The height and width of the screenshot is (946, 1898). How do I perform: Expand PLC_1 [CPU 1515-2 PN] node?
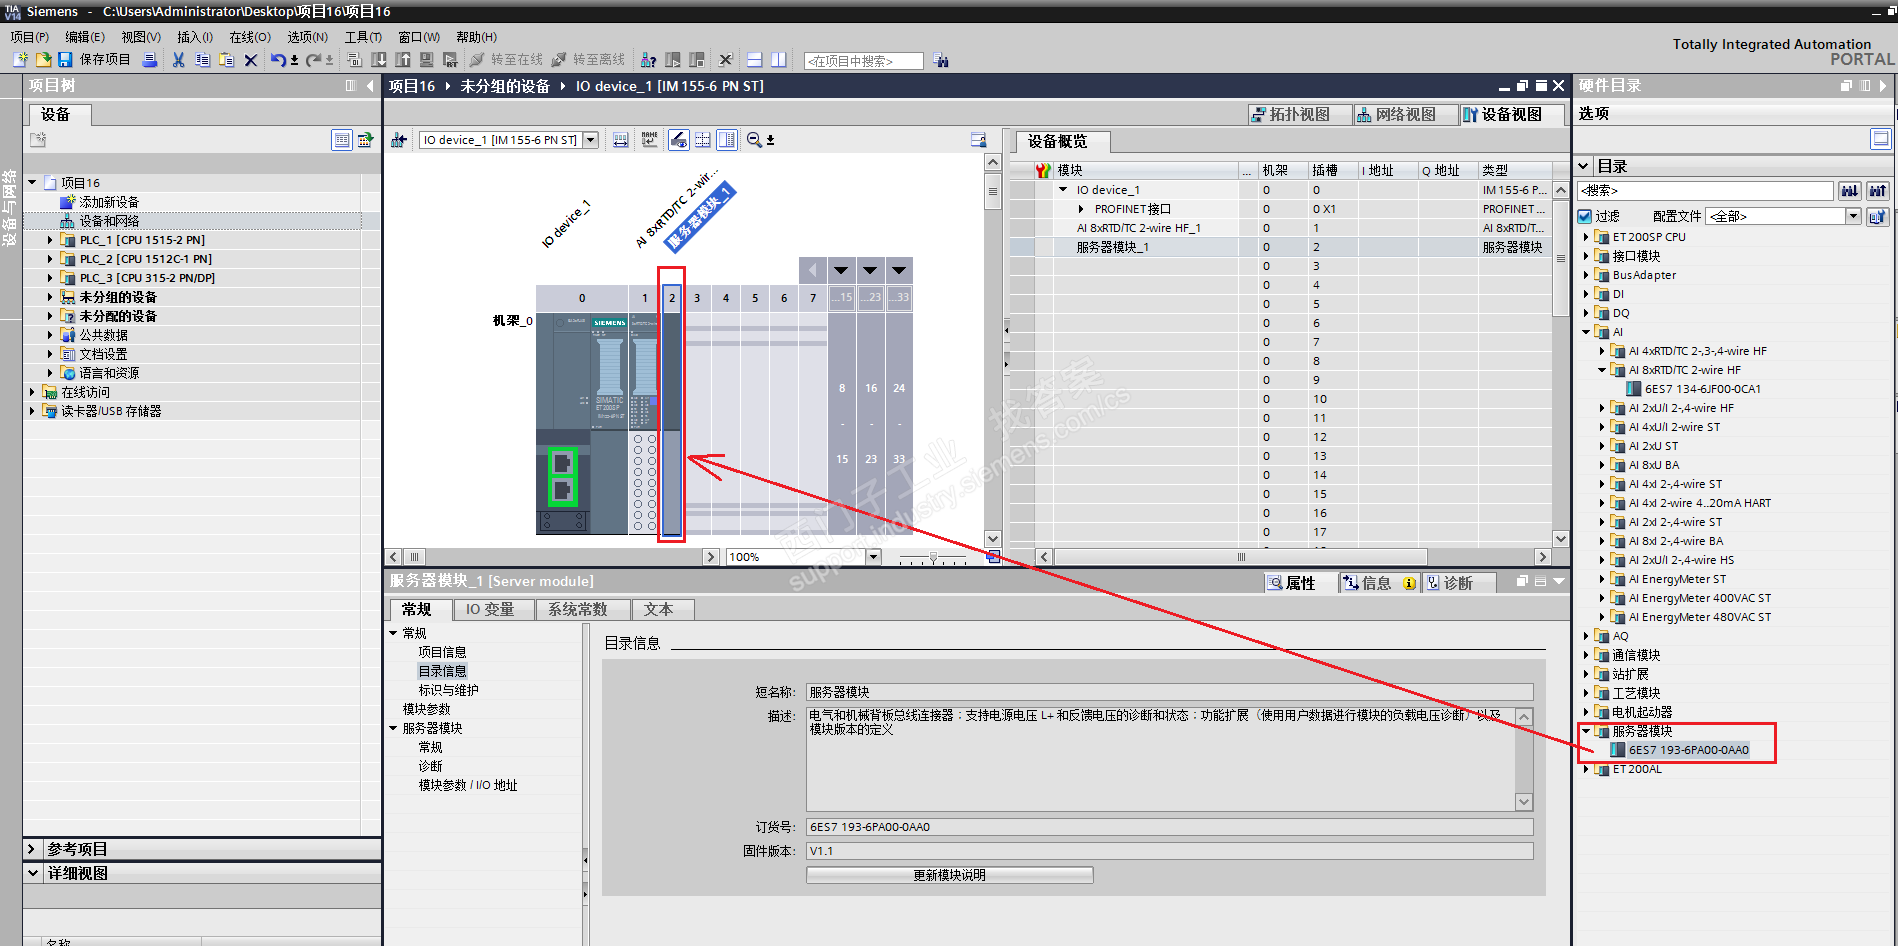pyautogui.click(x=50, y=240)
